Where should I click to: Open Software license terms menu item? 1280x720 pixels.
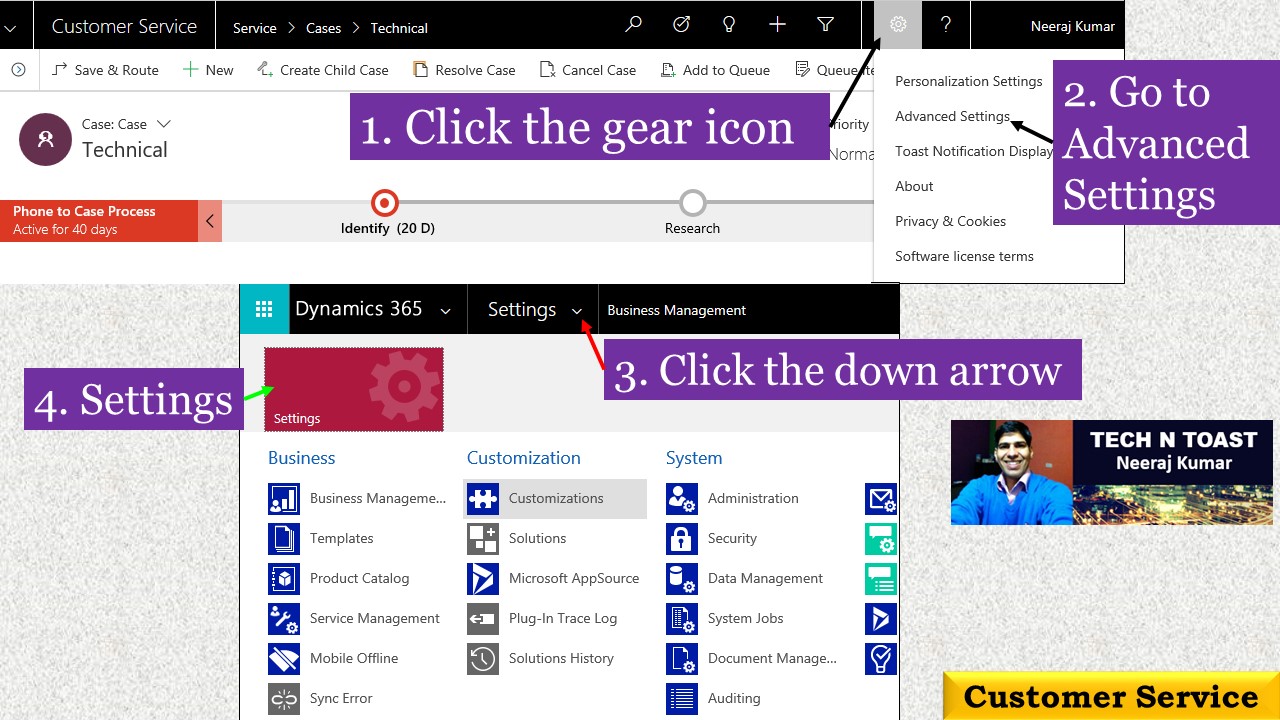[x=964, y=256]
